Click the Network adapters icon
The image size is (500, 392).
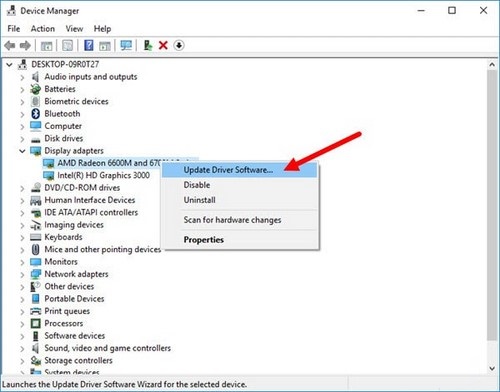tap(35, 274)
